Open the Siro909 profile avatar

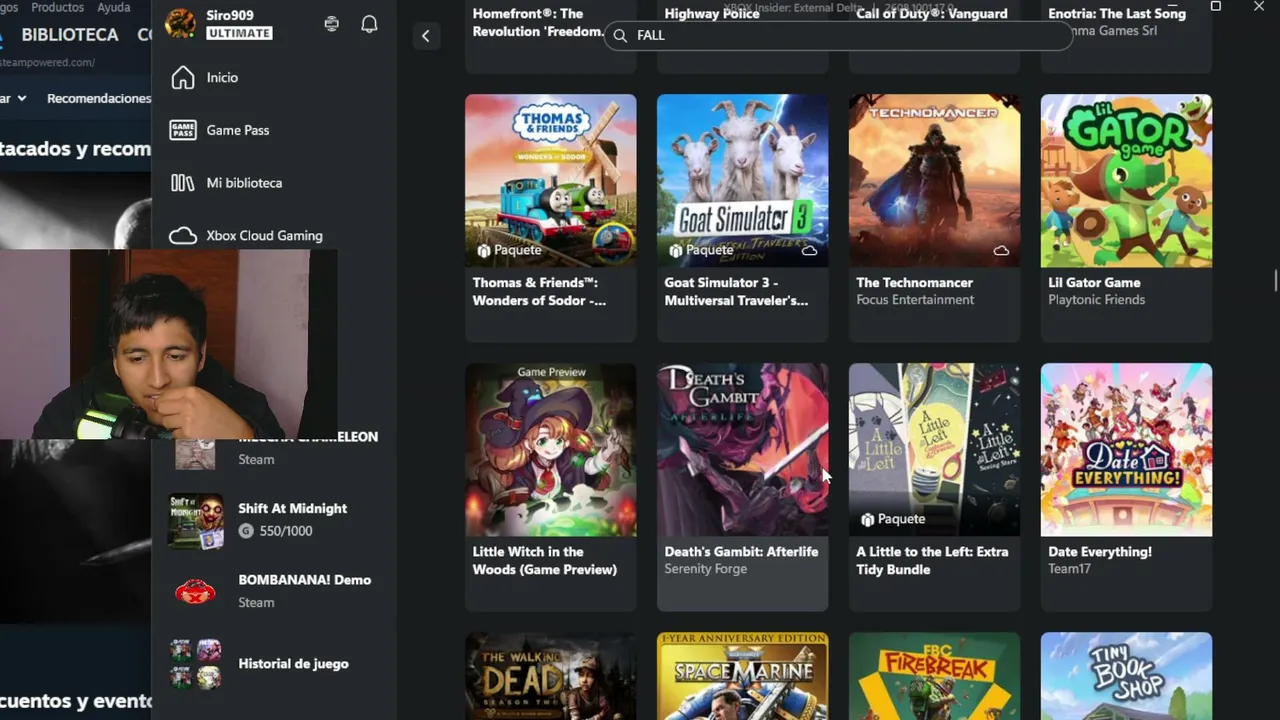click(x=181, y=24)
